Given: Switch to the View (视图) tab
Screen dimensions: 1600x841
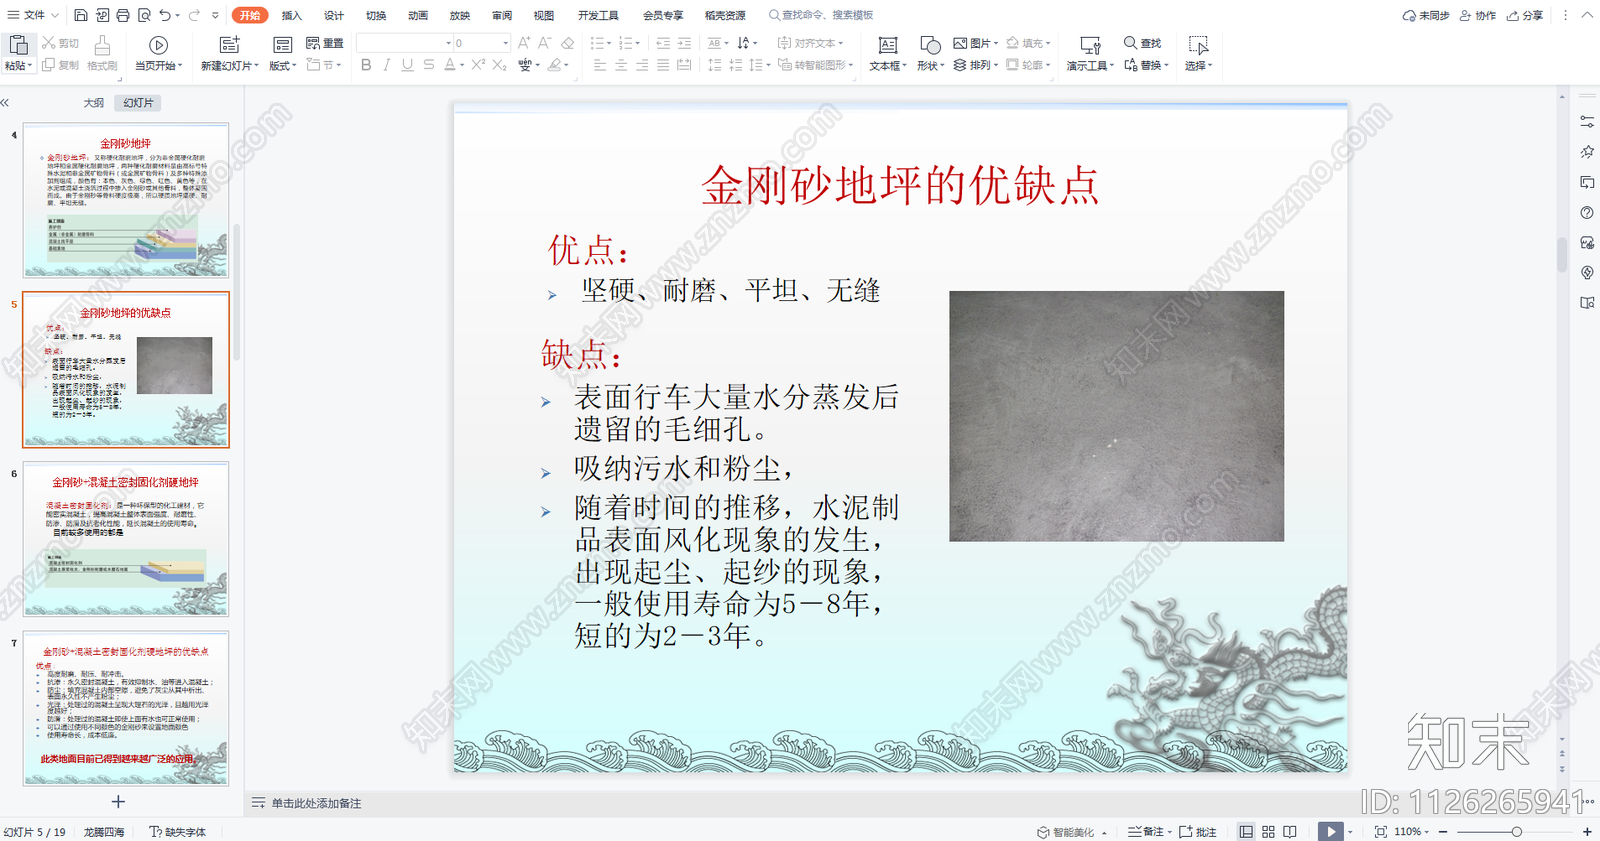Looking at the screenshot, I should 544,15.
